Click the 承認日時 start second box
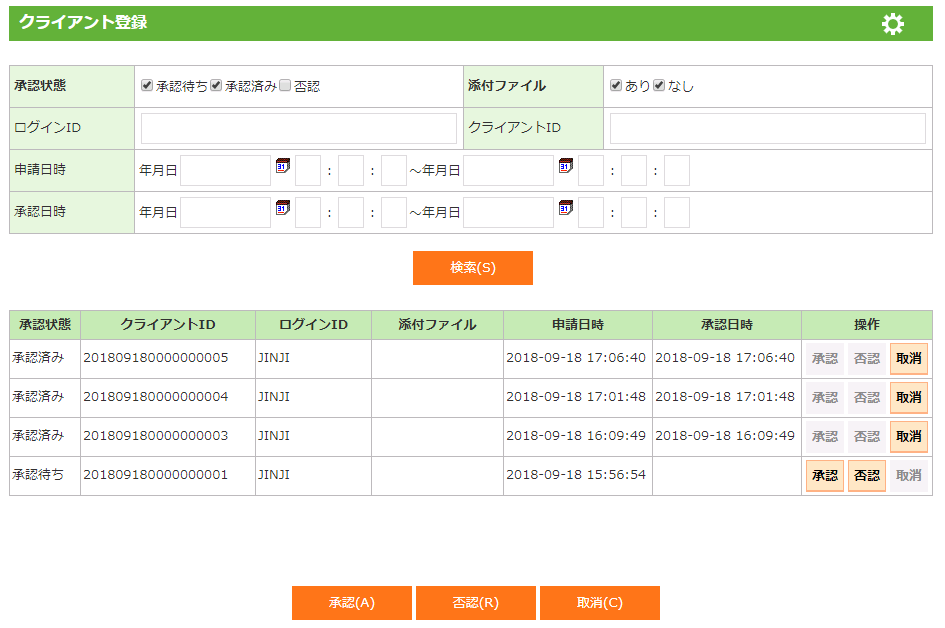 click(x=394, y=213)
